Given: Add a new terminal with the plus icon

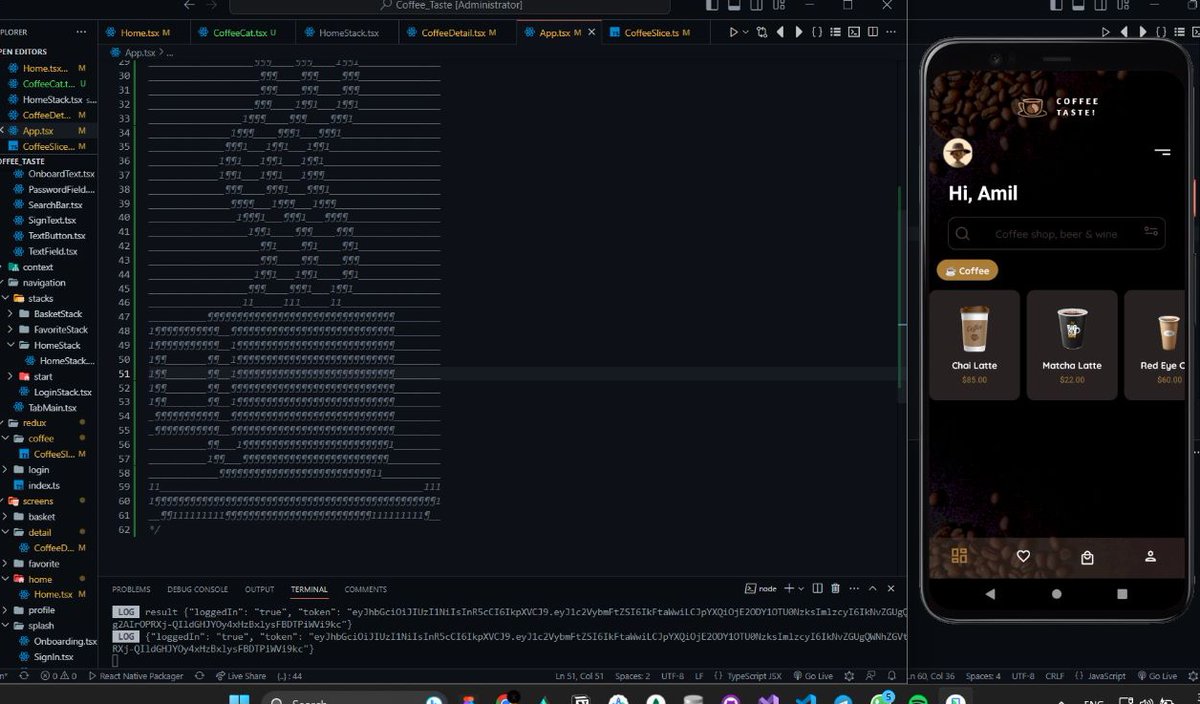Looking at the screenshot, I should click(788, 588).
